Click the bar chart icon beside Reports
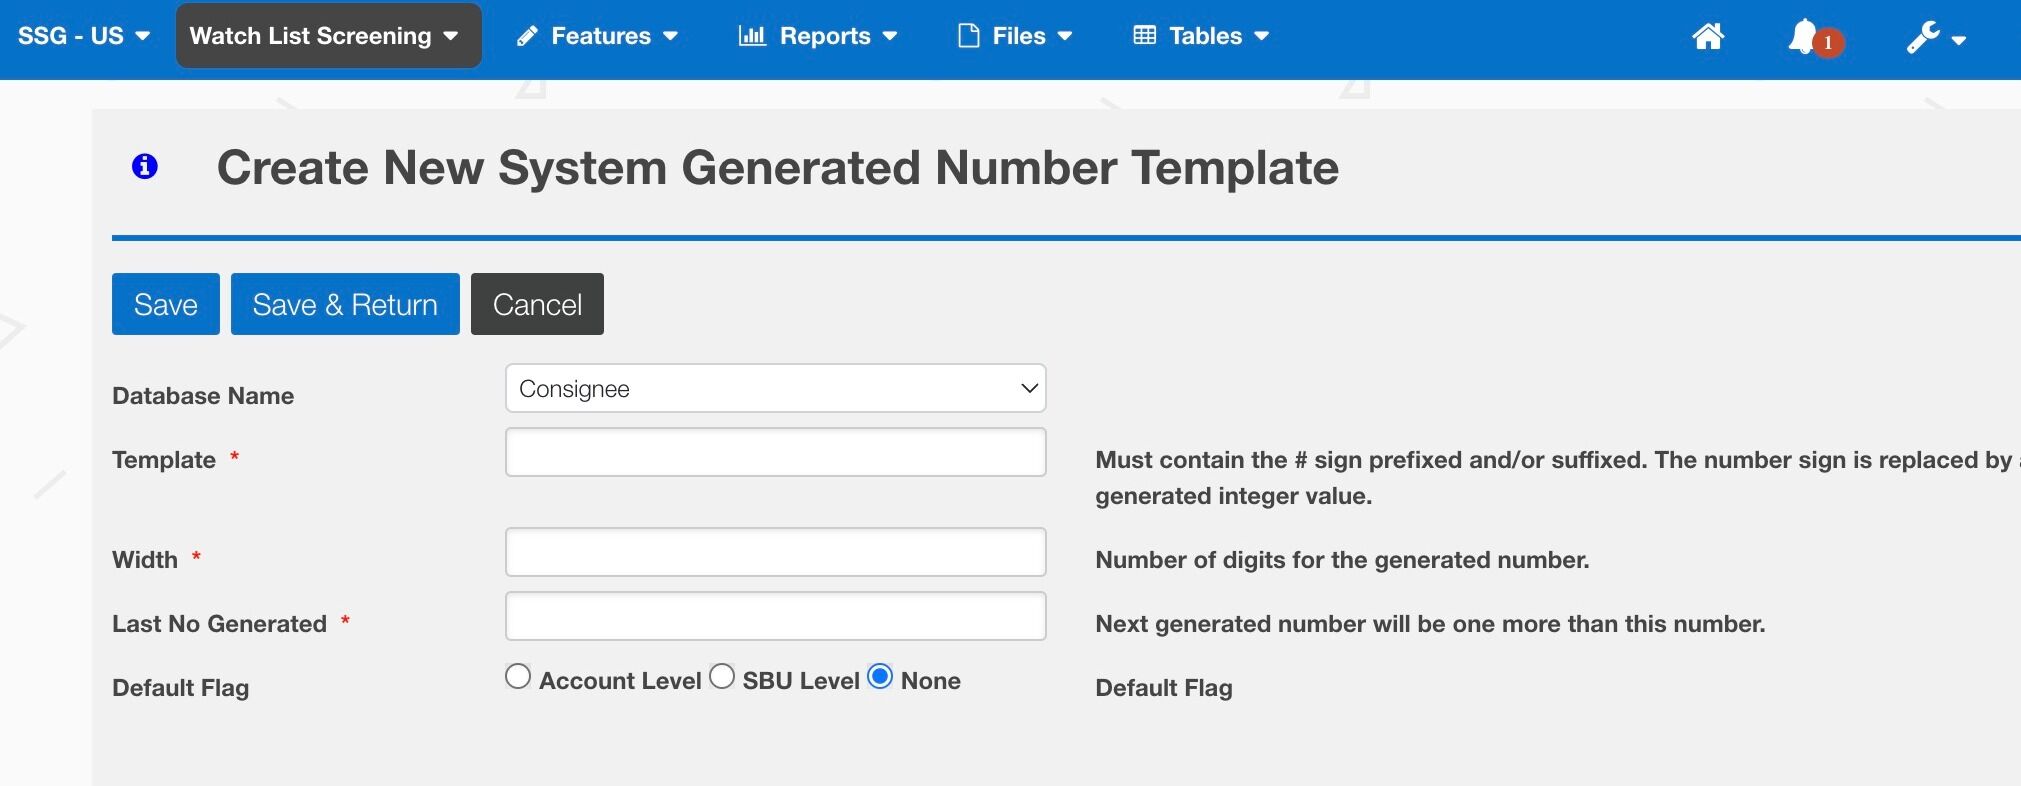Screen dimensions: 2021x786 [x=752, y=36]
